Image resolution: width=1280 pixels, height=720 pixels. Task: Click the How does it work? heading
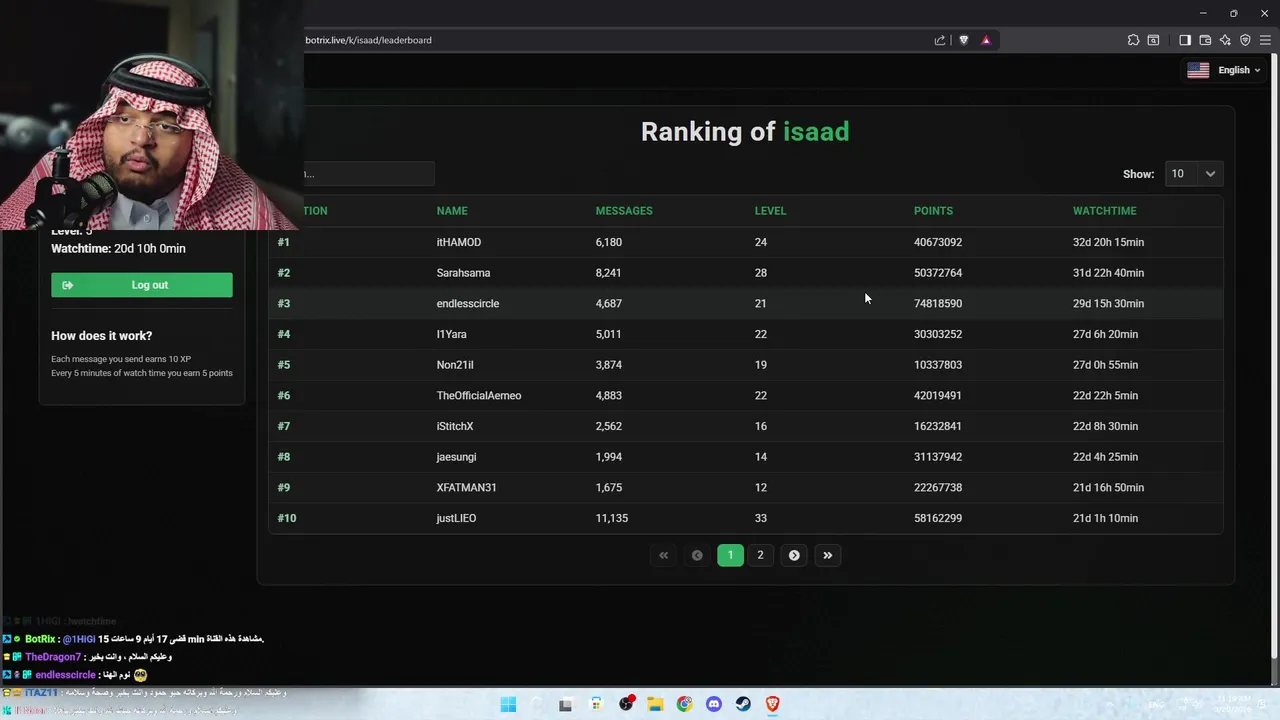coord(102,336)
